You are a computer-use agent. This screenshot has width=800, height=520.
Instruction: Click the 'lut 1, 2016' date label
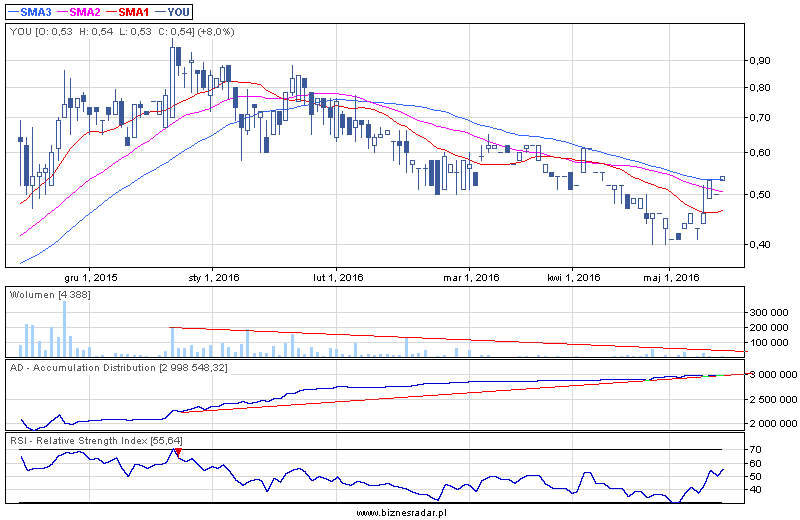(339, 277)
